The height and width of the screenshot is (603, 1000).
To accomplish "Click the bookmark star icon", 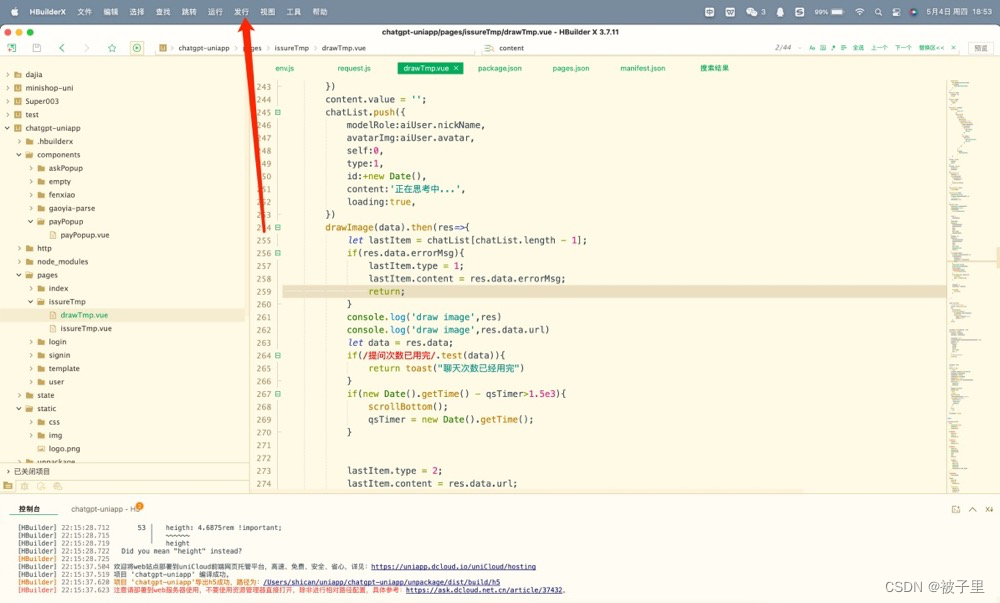I will 112,48.
